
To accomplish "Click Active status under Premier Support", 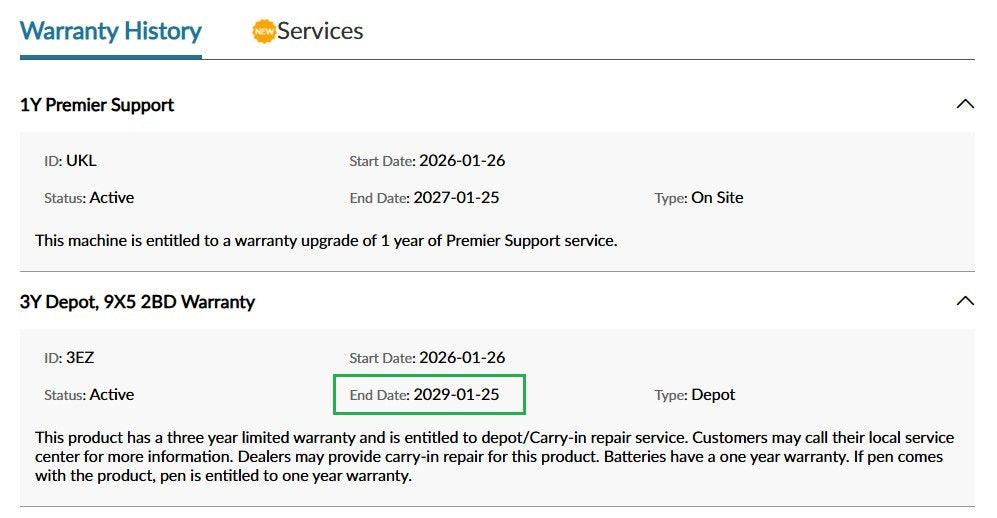I will pos(112,198).
